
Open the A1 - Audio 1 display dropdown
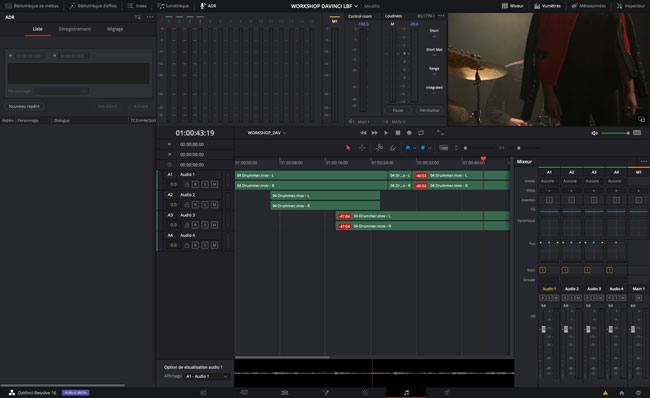click(x=206, y=376)
